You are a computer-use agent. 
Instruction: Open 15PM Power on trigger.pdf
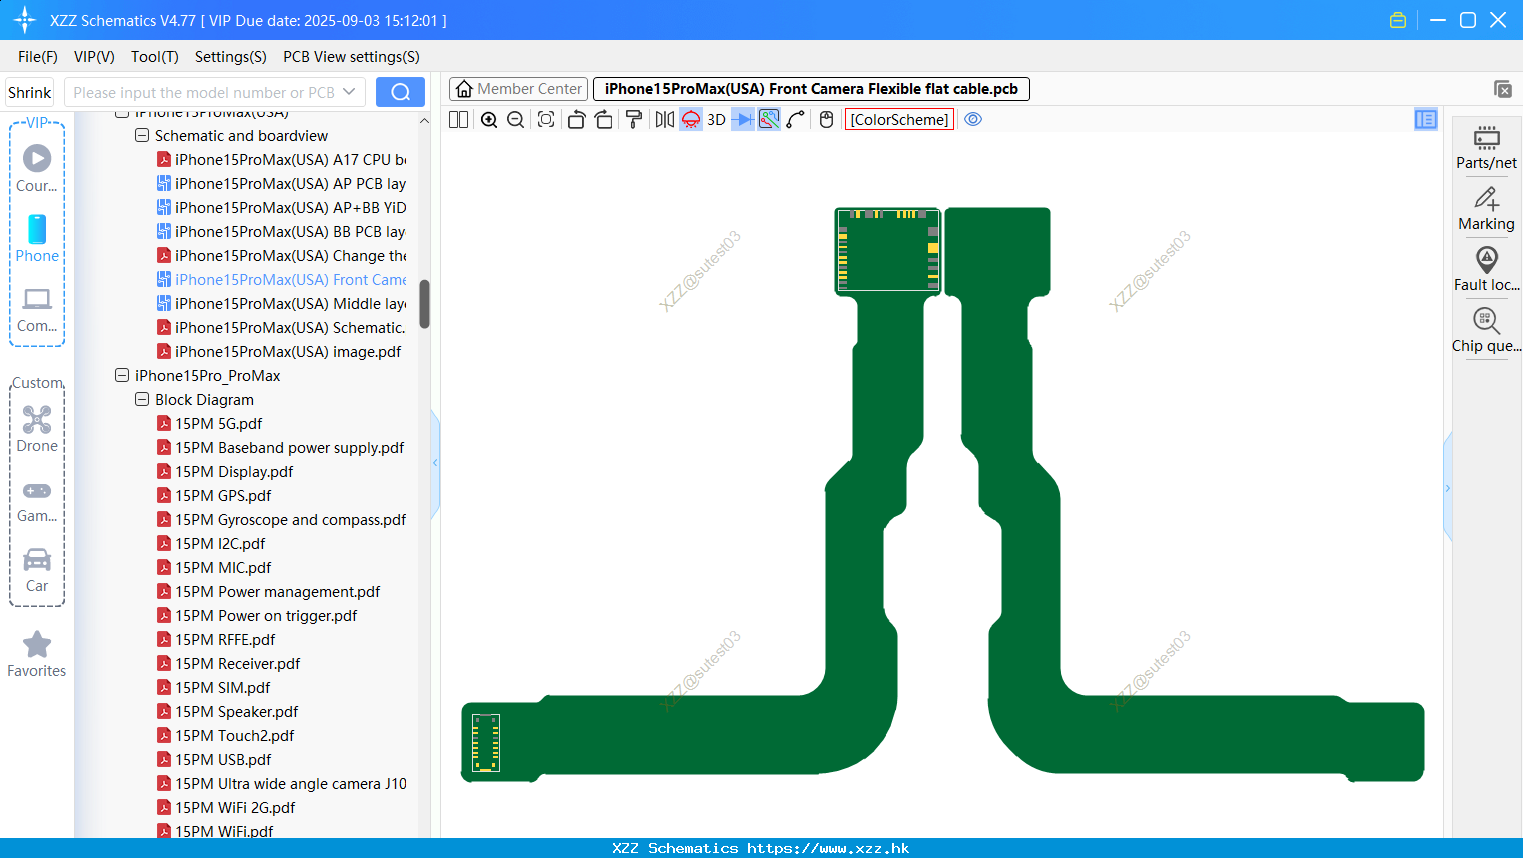click(x=257, y=615)
